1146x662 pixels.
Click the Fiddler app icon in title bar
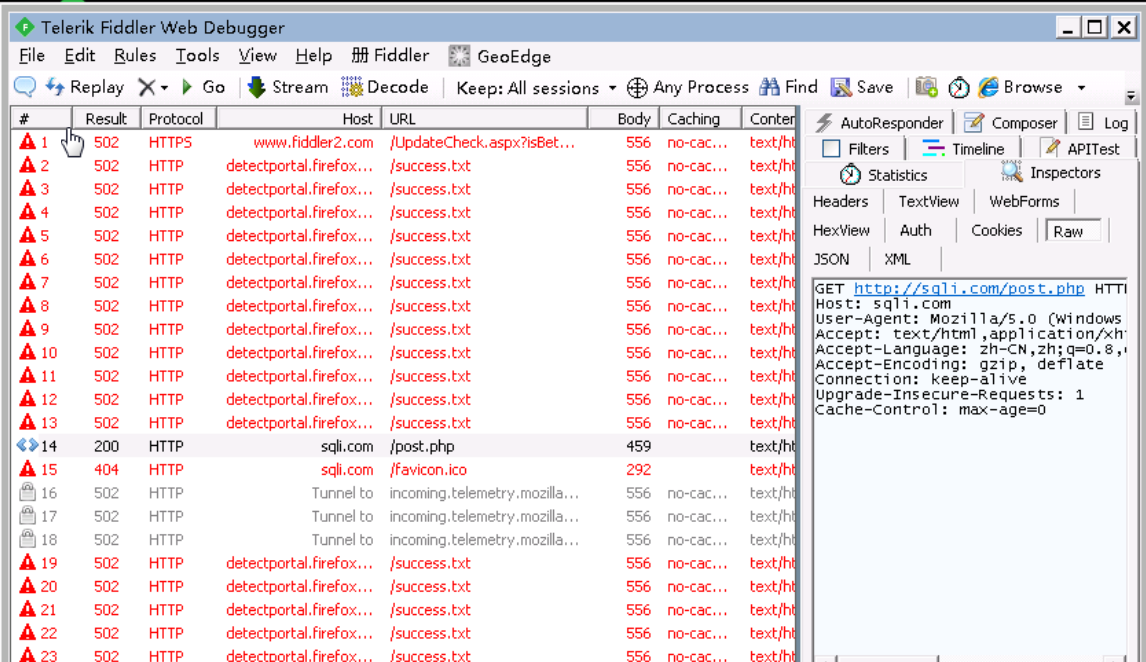point(25,28)
